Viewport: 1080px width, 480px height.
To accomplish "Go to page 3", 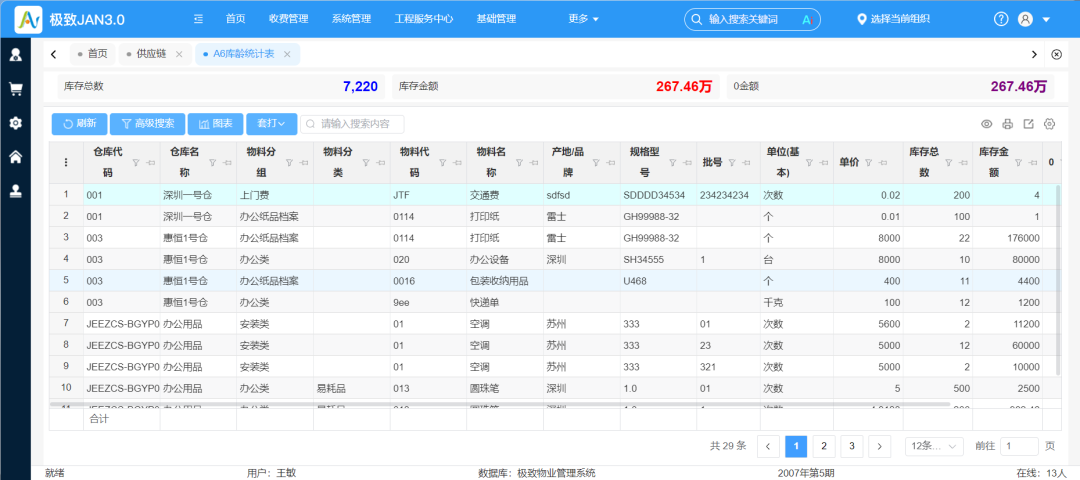I will pos(852,446).
